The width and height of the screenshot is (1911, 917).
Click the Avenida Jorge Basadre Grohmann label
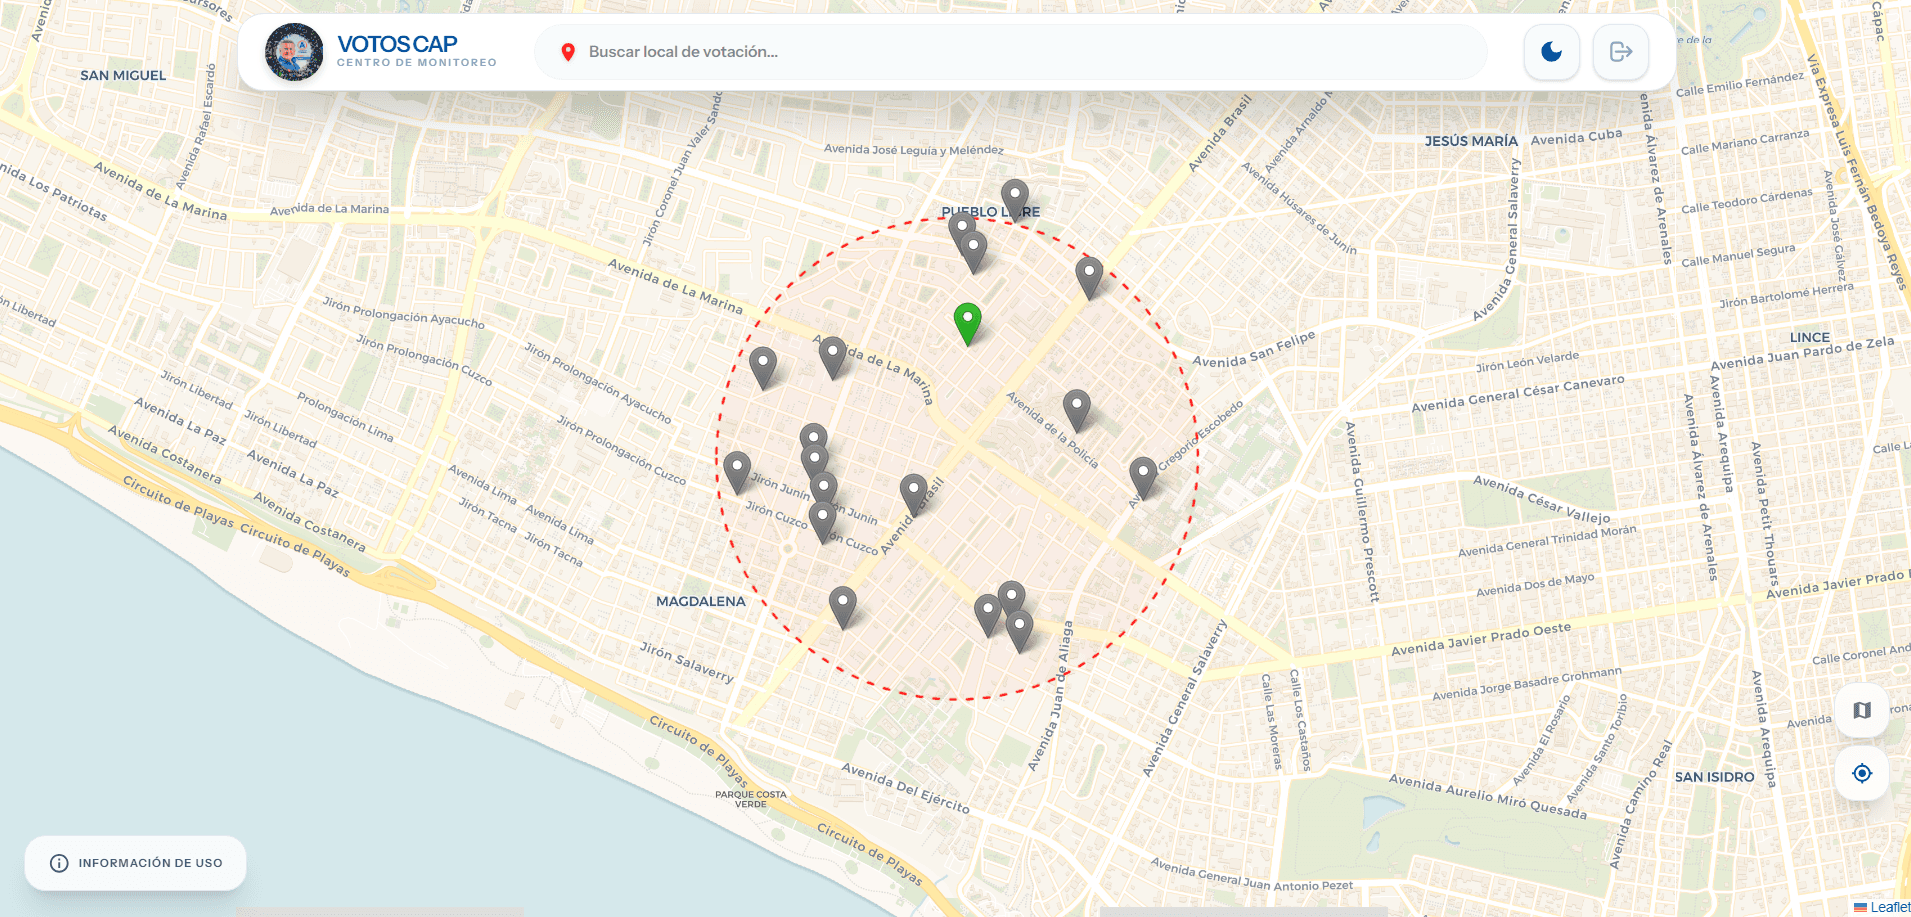1527,684
